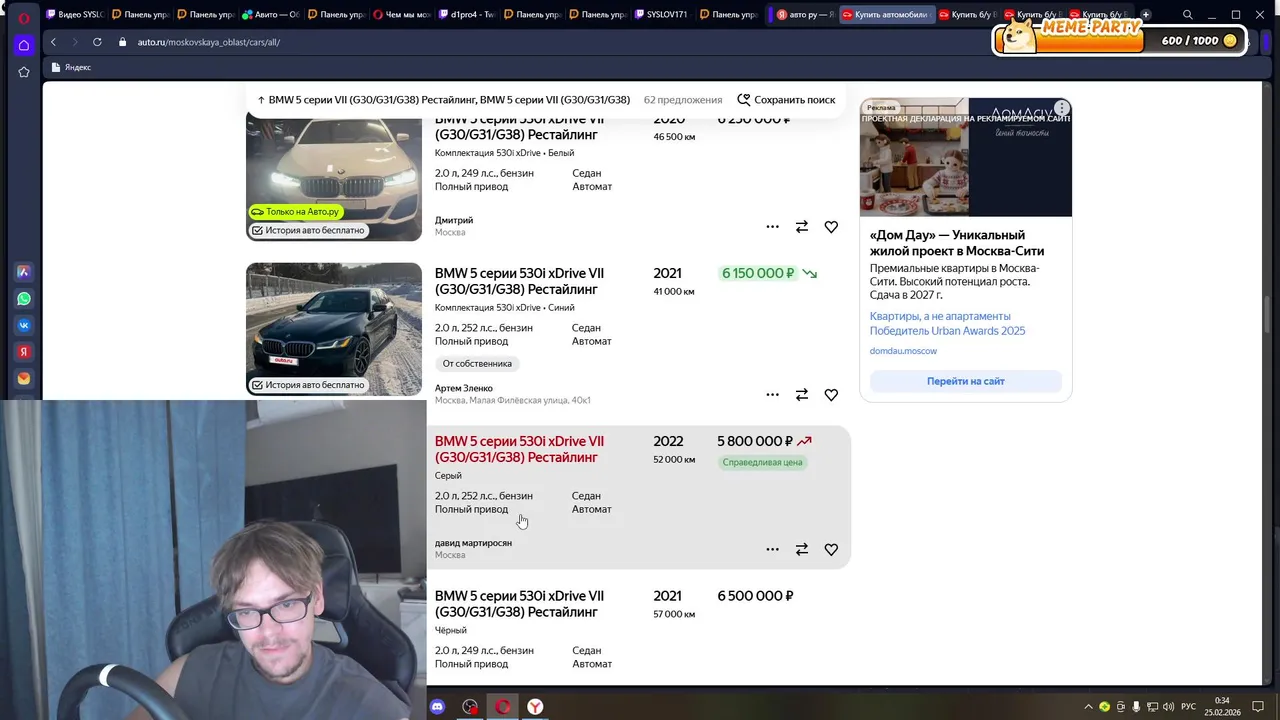Image resolution: width=1280 pixels, height=720 pixels.
Task: Open Discord from the taskbar
Action: [x=437, y=707]
